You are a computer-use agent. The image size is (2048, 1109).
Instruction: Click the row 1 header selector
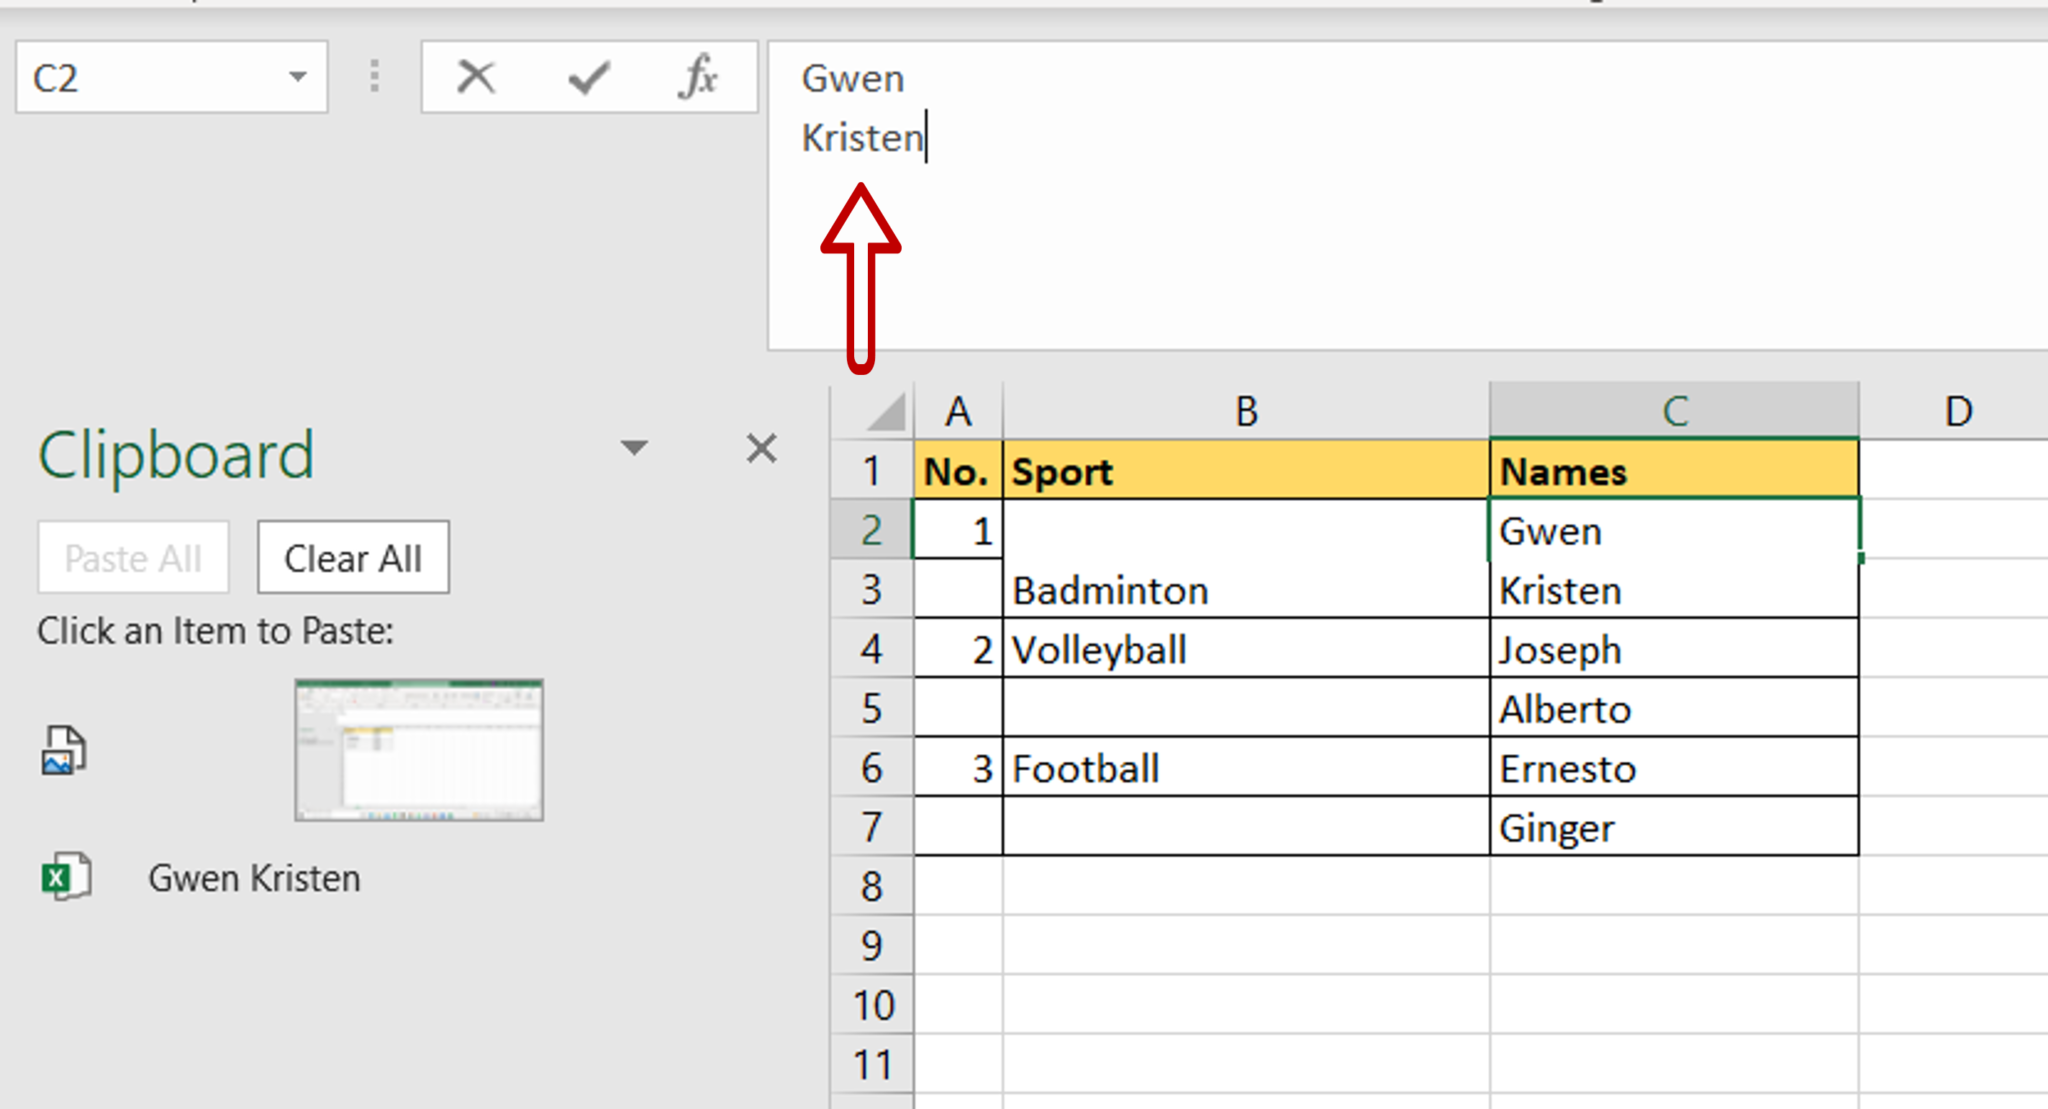click(x=871, y=471)
